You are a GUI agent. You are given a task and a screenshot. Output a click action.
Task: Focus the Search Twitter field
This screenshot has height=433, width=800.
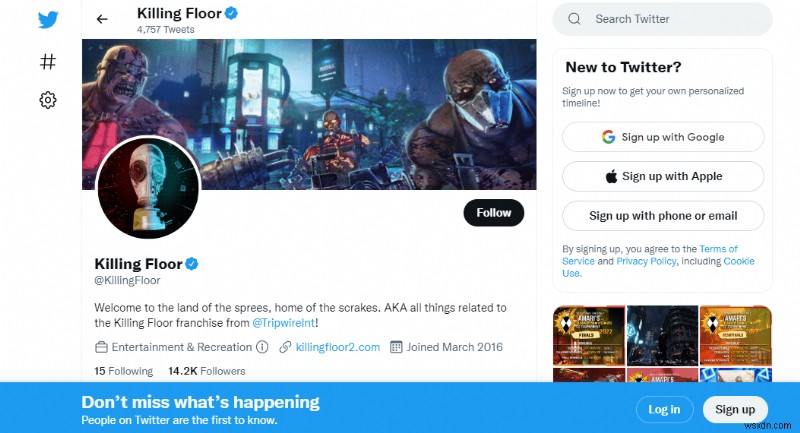[x=675, y=19]
